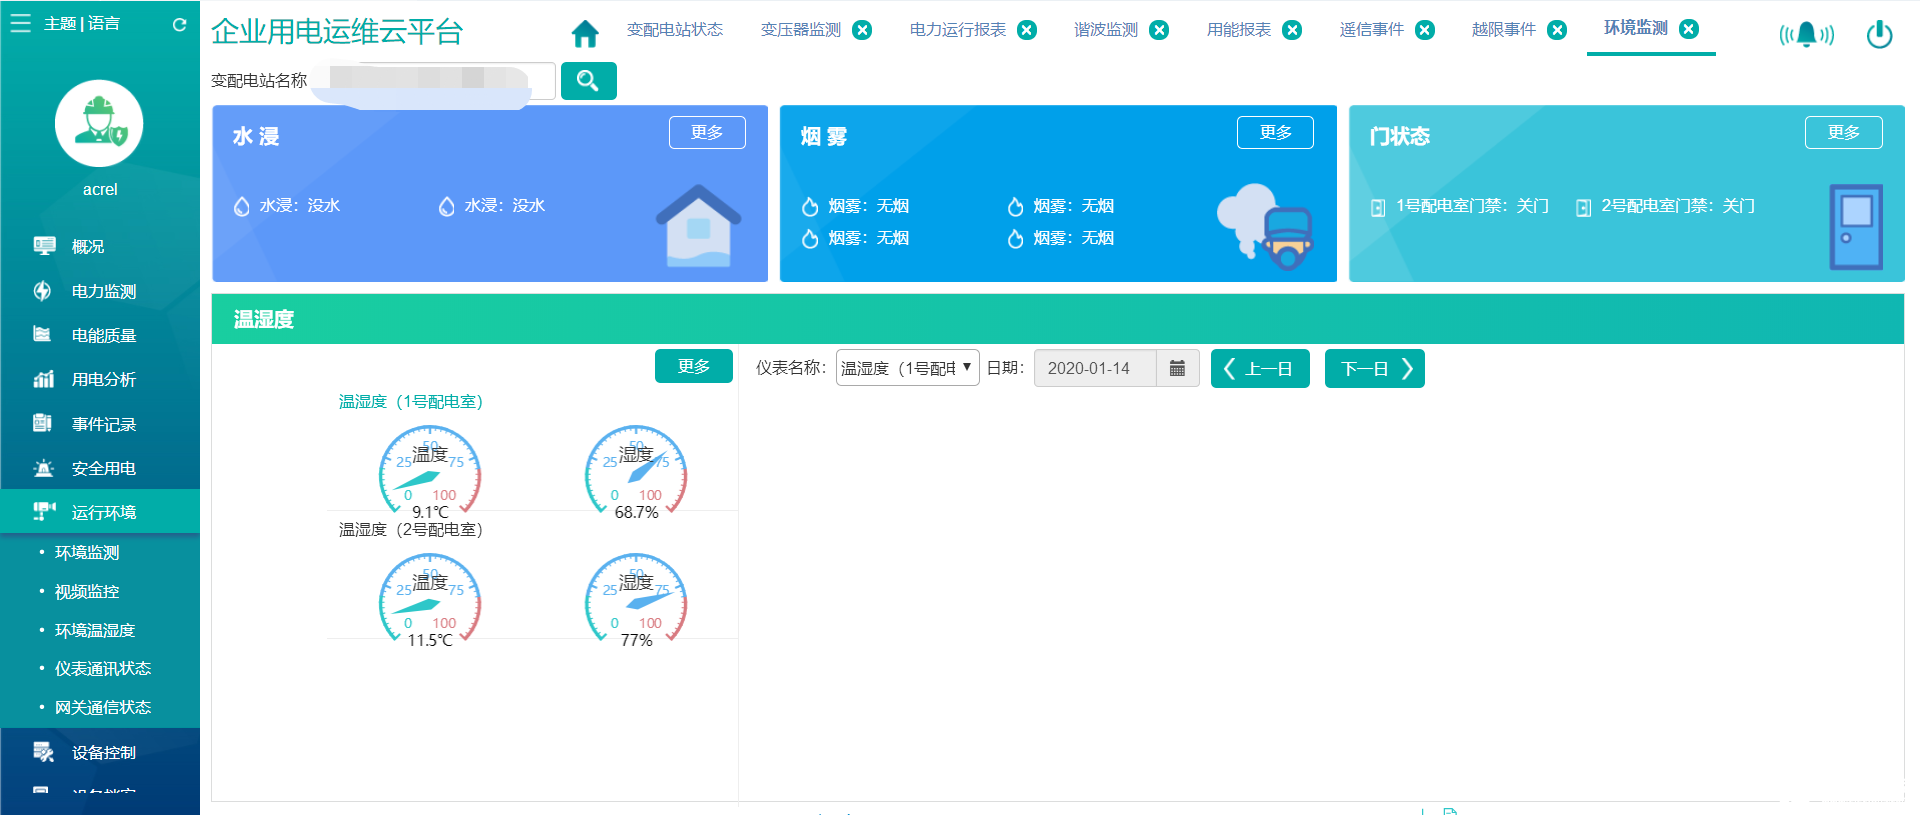Viewport: 1920px width, 815px height.
Task: Click 更多 in the 烟雾 card
Action: pyautogui.click(x=1275, y=133)
